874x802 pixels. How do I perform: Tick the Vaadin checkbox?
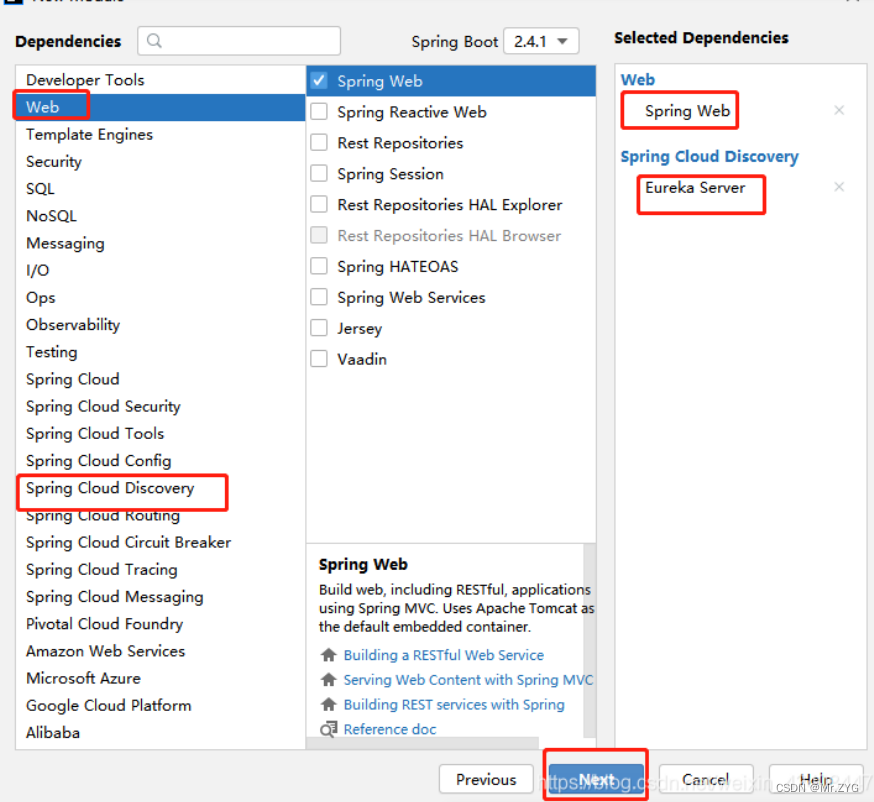click(319, 359)
